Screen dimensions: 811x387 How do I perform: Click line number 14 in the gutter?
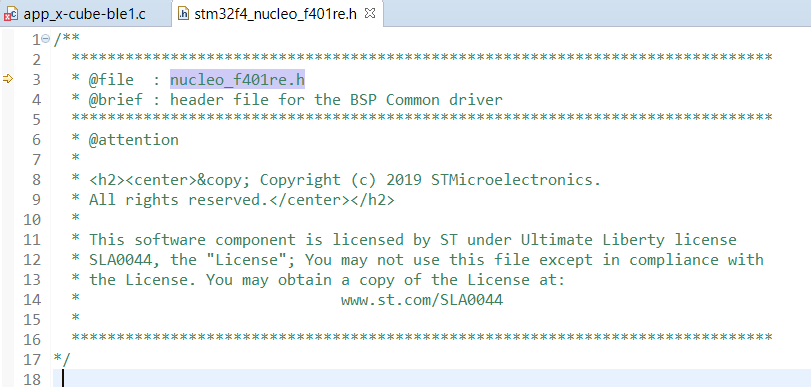pyautogui.click(x=32, y=300)
